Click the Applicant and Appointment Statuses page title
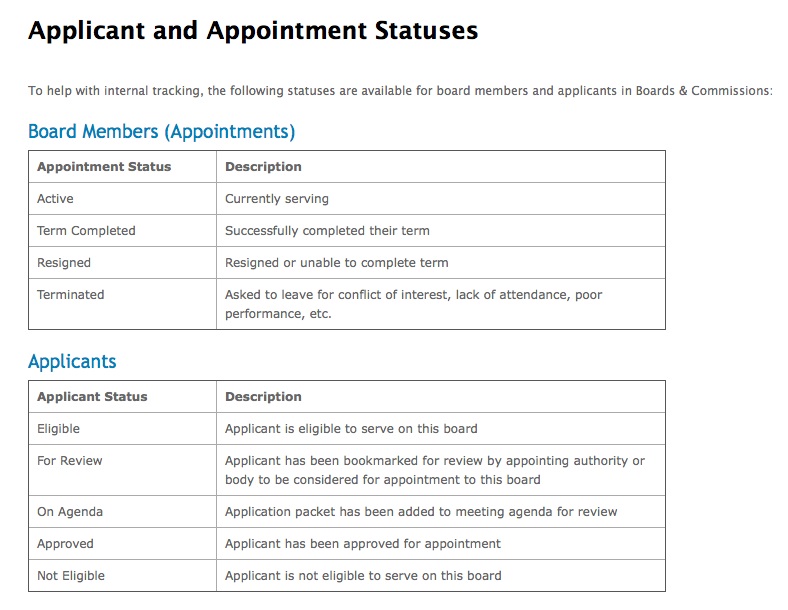 253,31
